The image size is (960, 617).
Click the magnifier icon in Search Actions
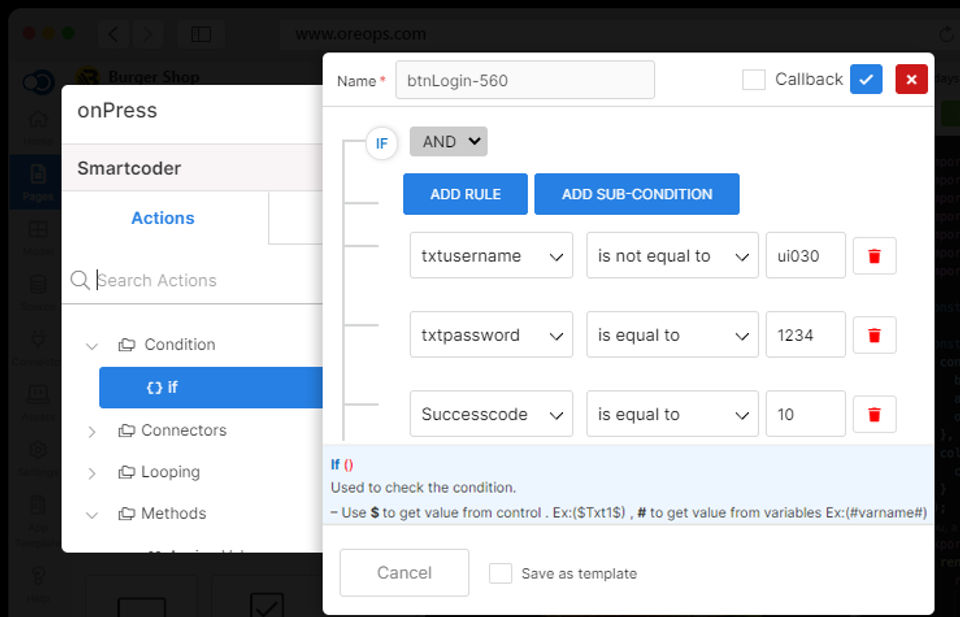click(80, 280)
